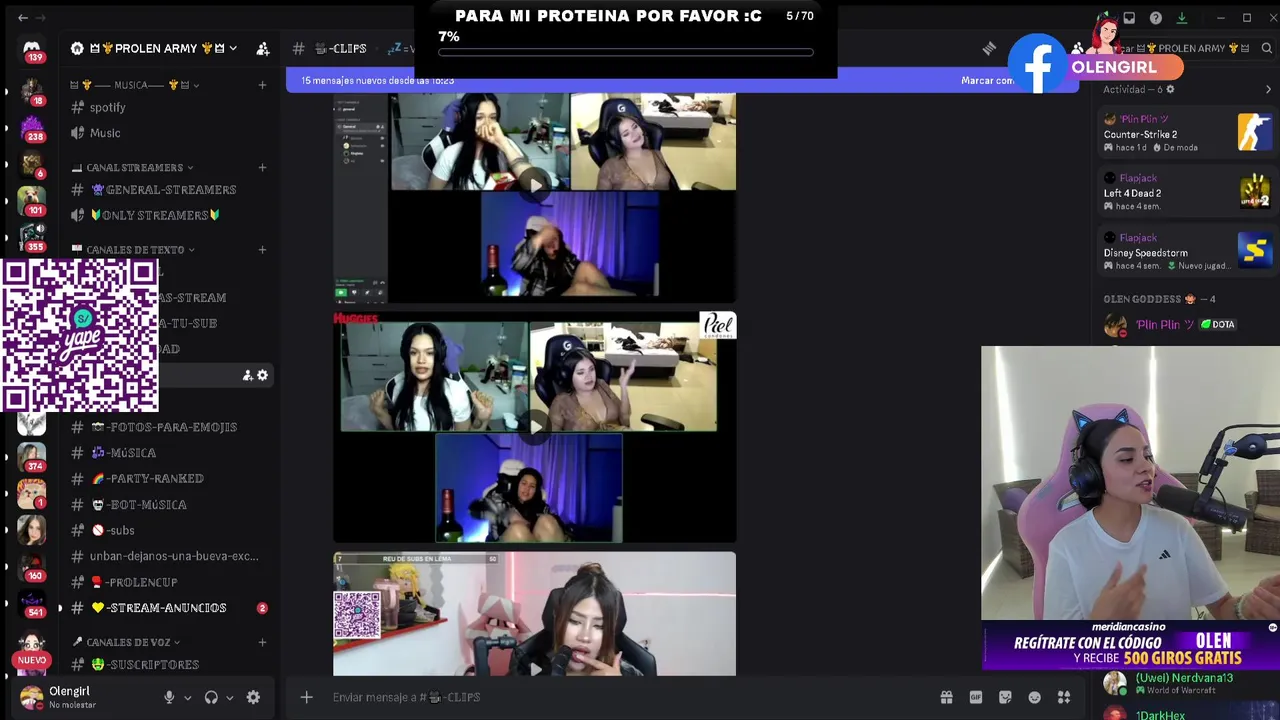The width and height of the screenshot is (1280, 720).
Task: Open the BOT-MÚSICA channel
Action: pos(168,504)
